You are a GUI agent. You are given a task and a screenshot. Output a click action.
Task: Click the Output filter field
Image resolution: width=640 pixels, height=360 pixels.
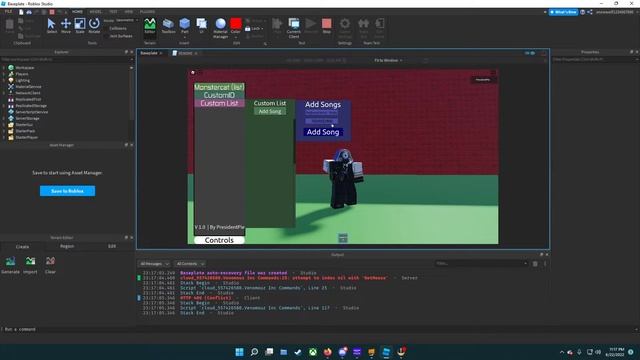pos(482,264)
